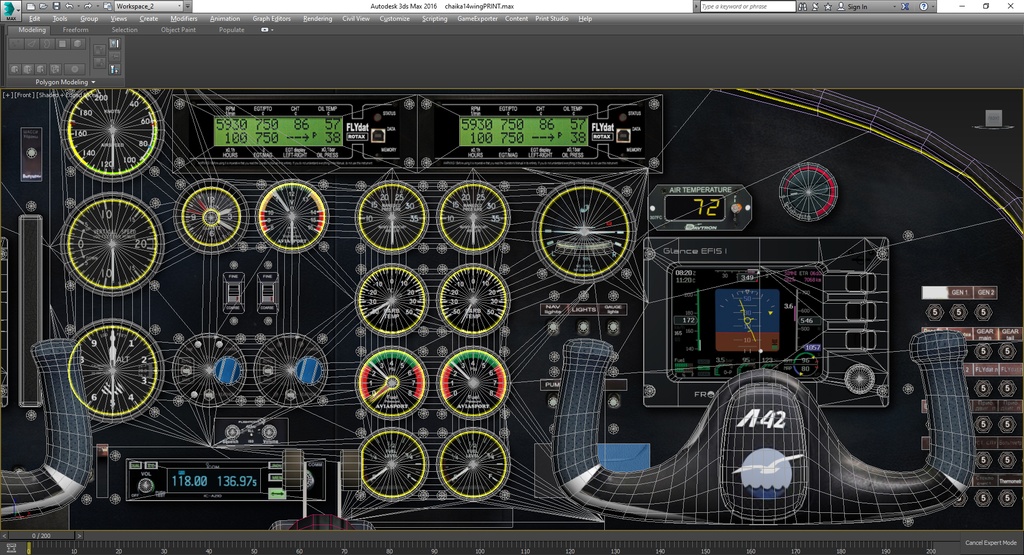This screenshot has height=555, width=1024.
Task: Click the time slider previous frame arrow
Action: [4, 535]
